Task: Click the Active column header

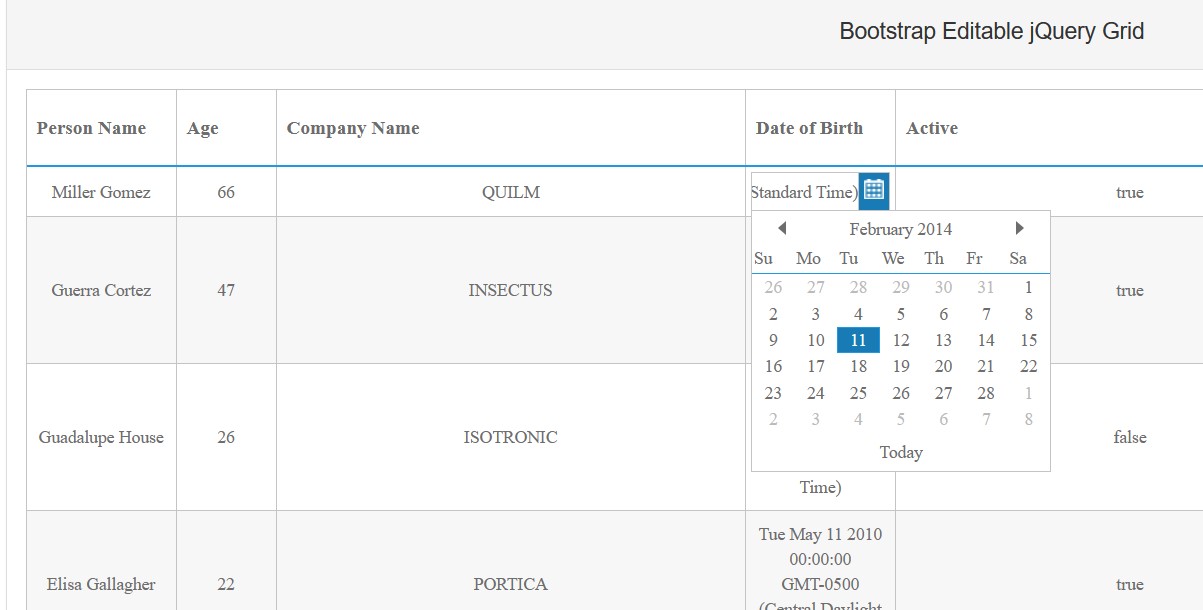Action: coord(932,128)
